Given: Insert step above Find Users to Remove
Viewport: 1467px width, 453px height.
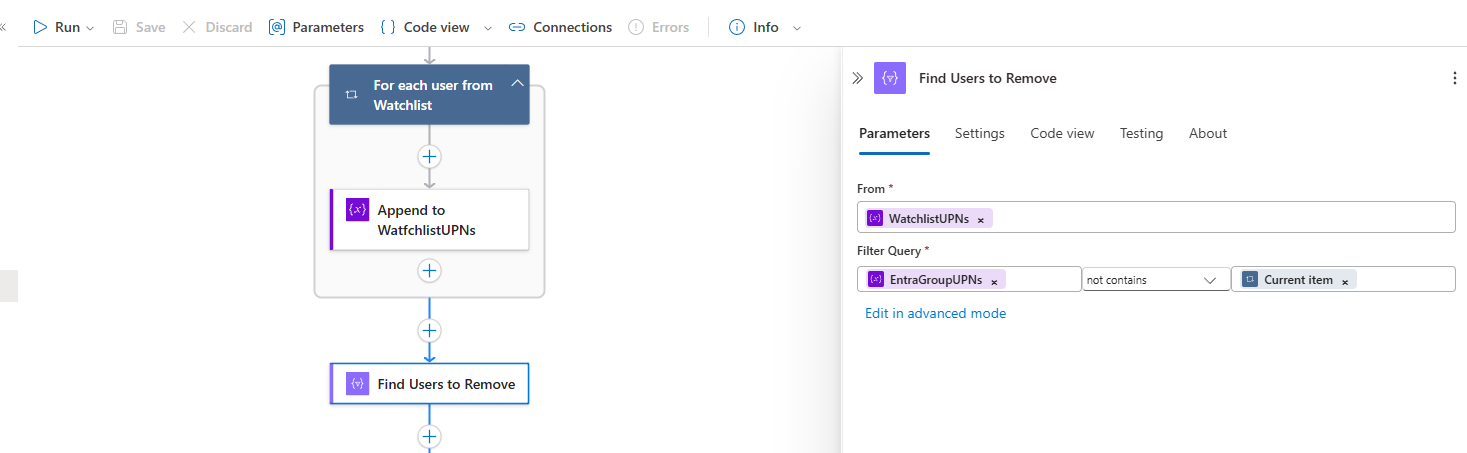Looking at the screenshot, I should (x=430, y=331).
